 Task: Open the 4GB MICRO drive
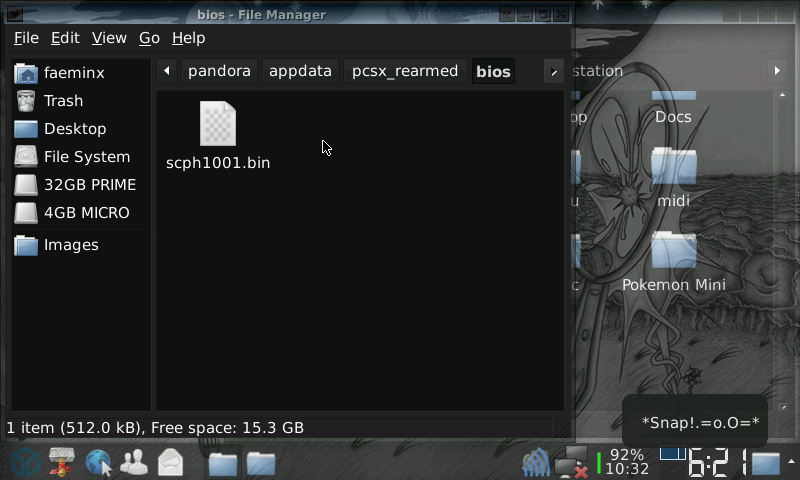click(x=86, y=213)
